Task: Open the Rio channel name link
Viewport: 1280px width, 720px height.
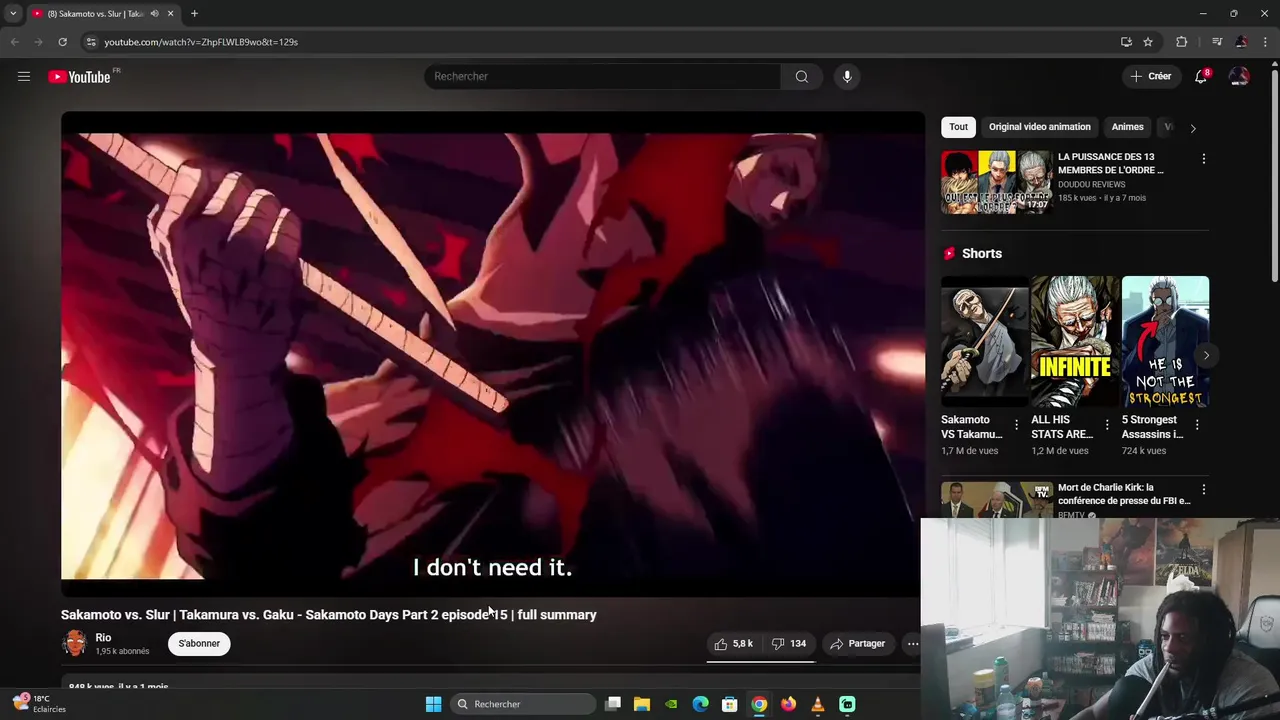Action: coord(103,638)
